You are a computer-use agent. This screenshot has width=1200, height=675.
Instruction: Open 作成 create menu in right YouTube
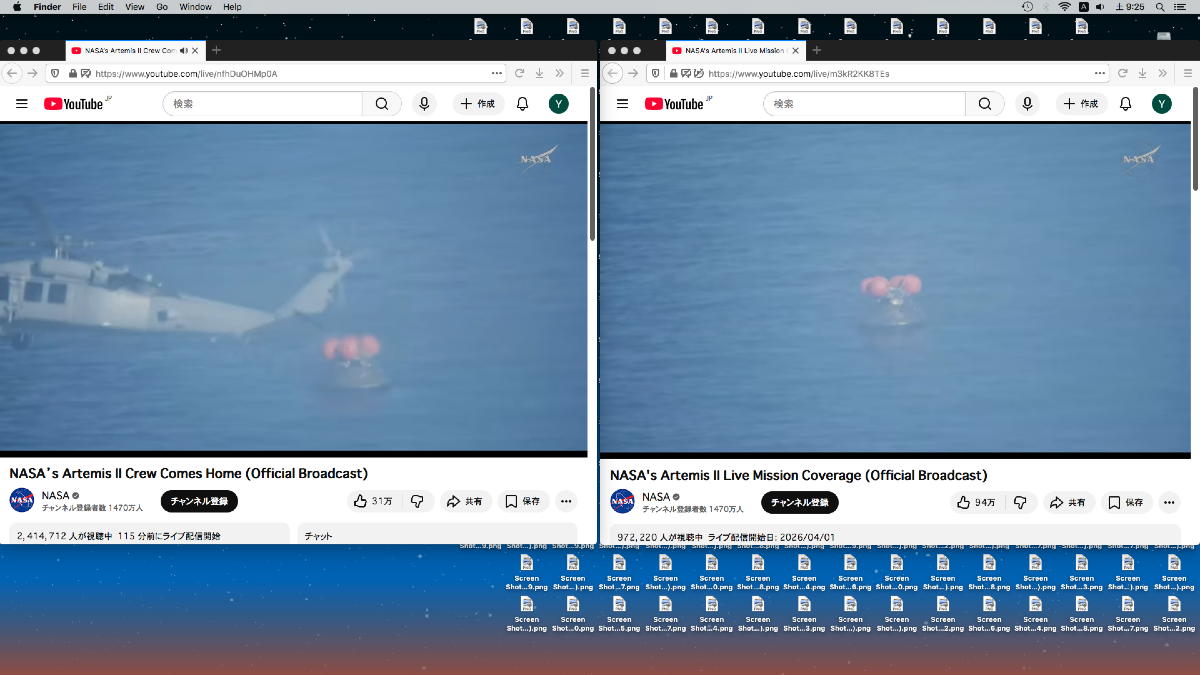click(x=1081, y=103)
